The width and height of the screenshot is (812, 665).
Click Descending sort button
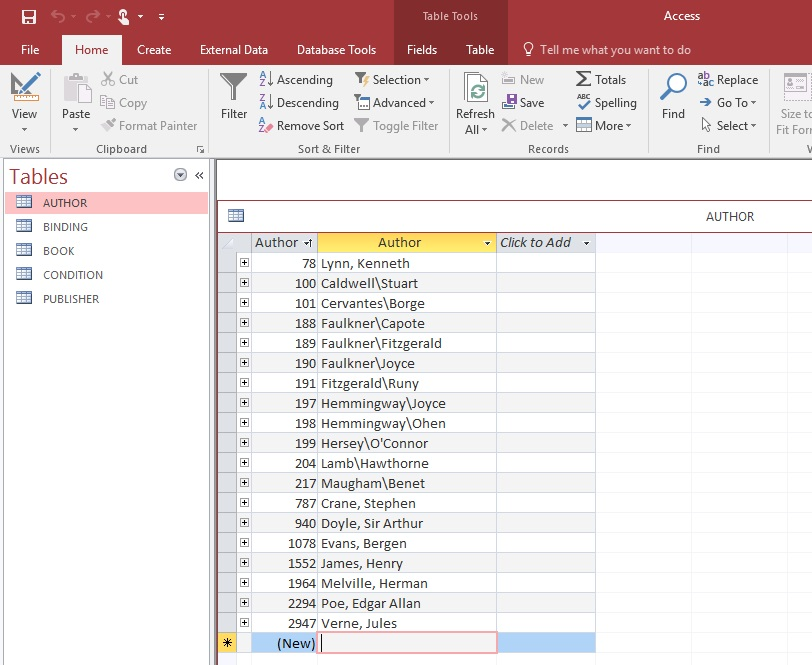(x=299, y=103)
